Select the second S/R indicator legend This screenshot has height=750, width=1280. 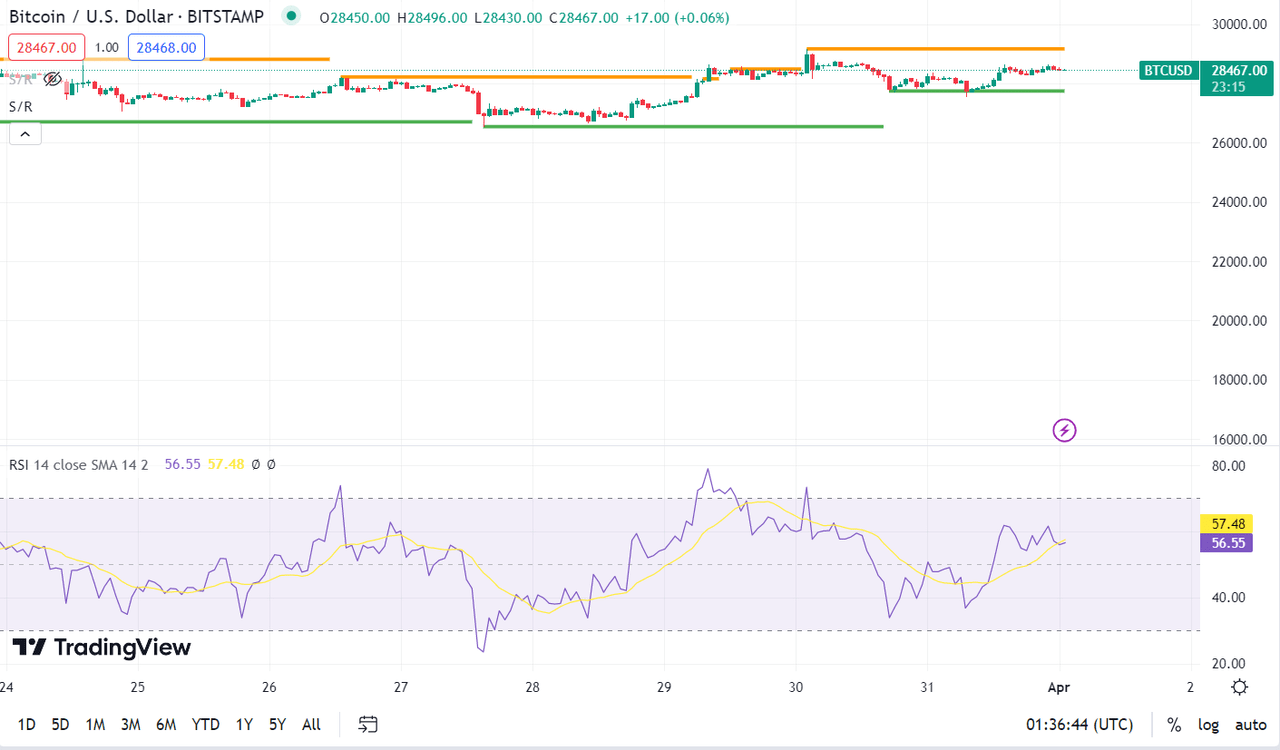point(20,106)
